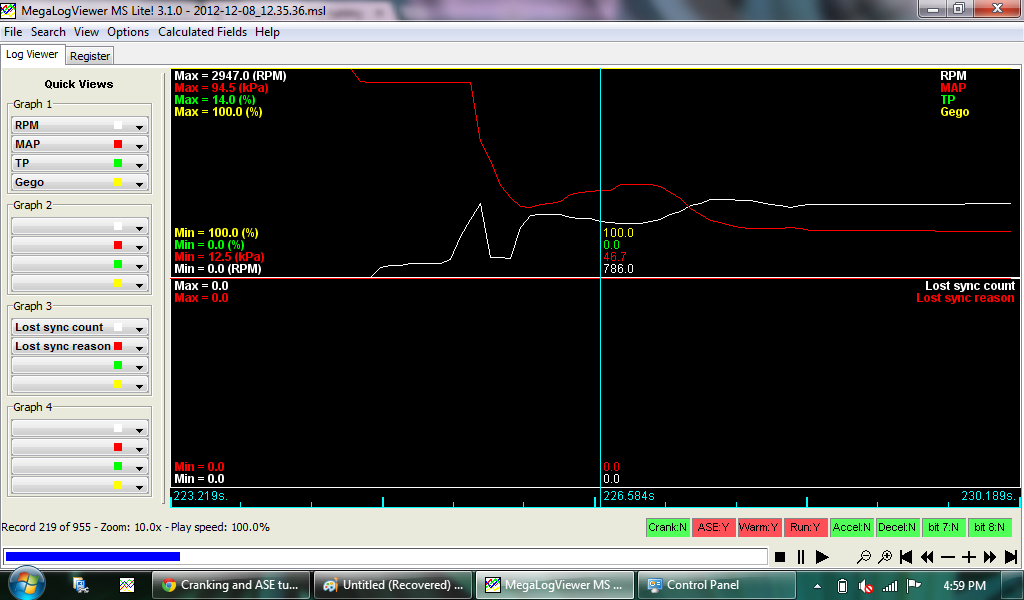Decrease play speed with the minus icon
The height and width of the screenshot is (600, 1024).
point(948,557)
